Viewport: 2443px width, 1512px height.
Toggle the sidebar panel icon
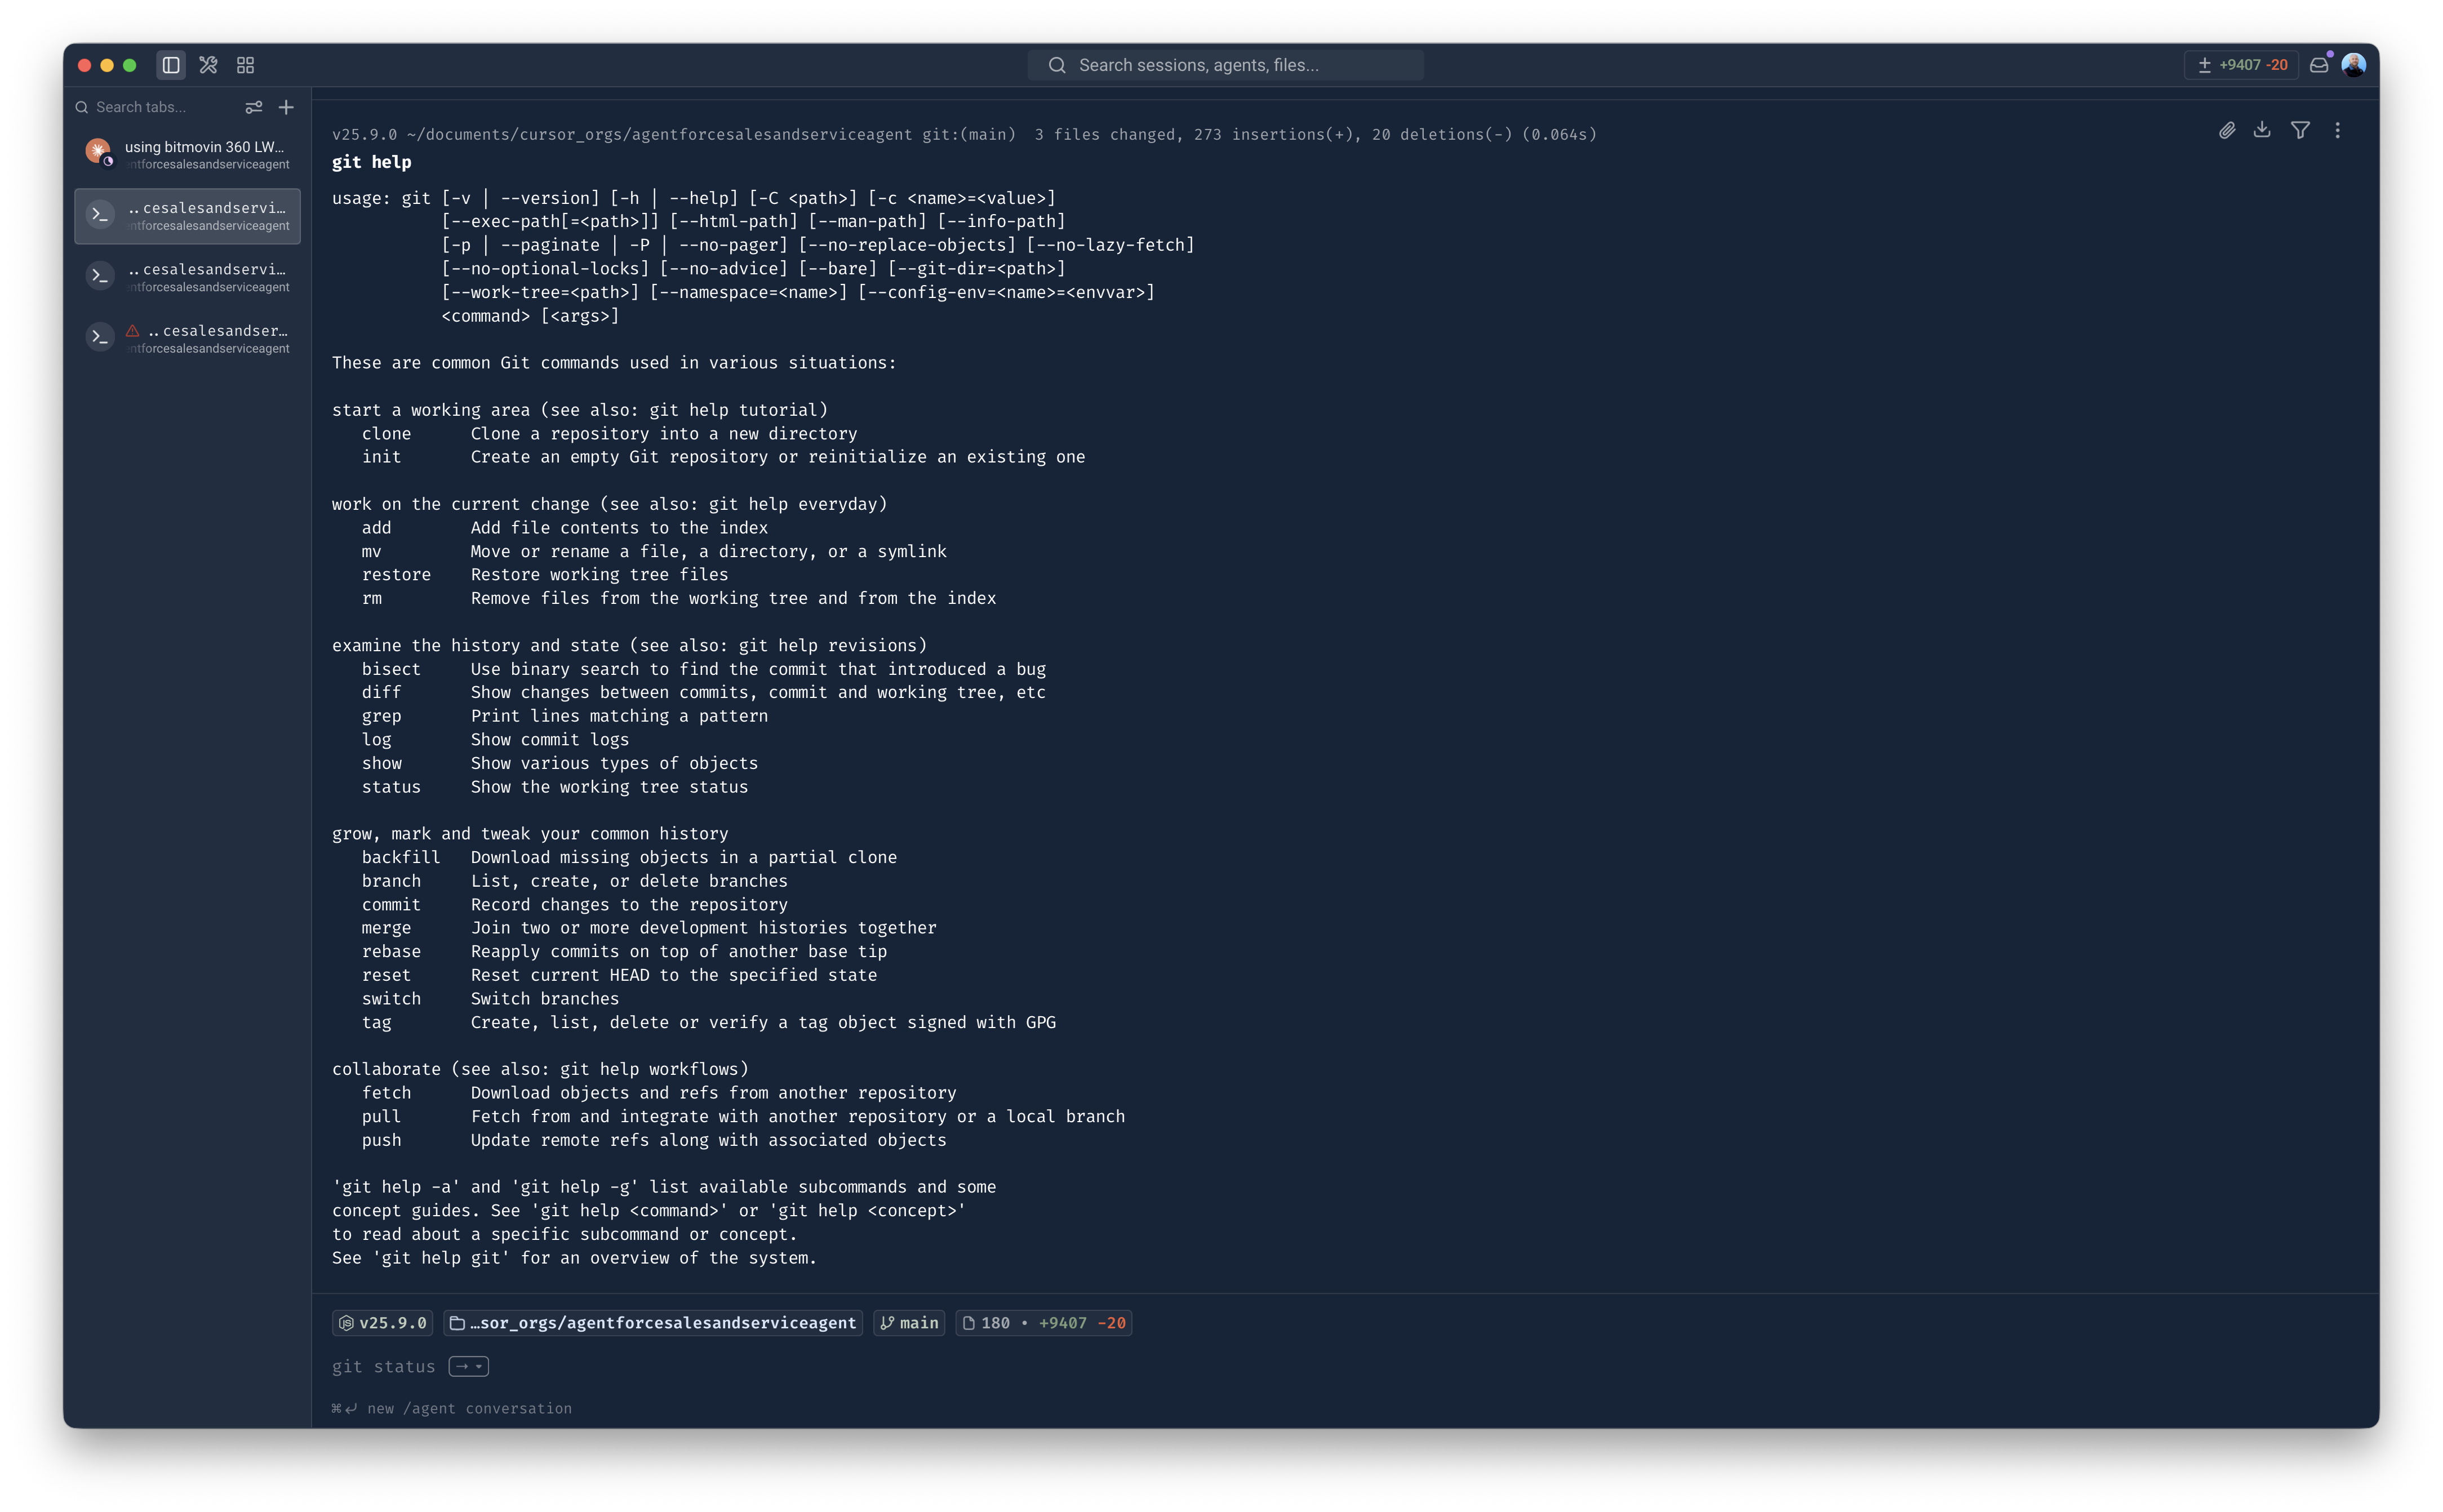click(171, 65)
